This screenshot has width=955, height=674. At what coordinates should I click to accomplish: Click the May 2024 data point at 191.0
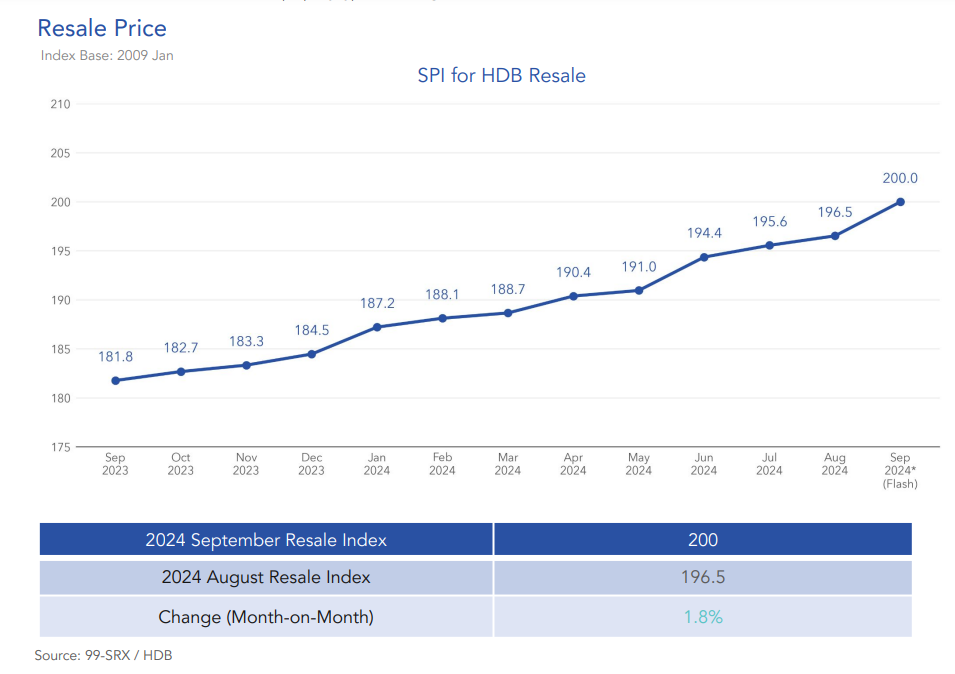(x=639, y=289)
